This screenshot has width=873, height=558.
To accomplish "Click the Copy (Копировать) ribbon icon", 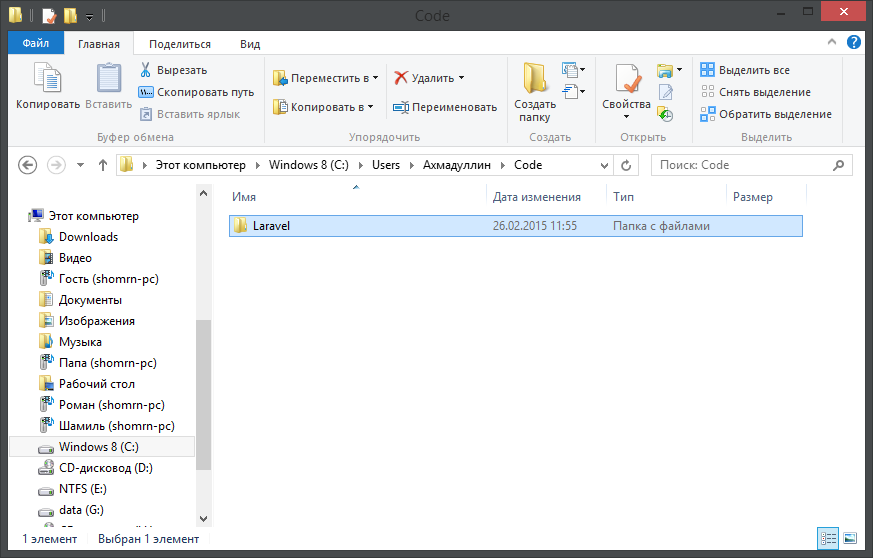I will (47, 78).
